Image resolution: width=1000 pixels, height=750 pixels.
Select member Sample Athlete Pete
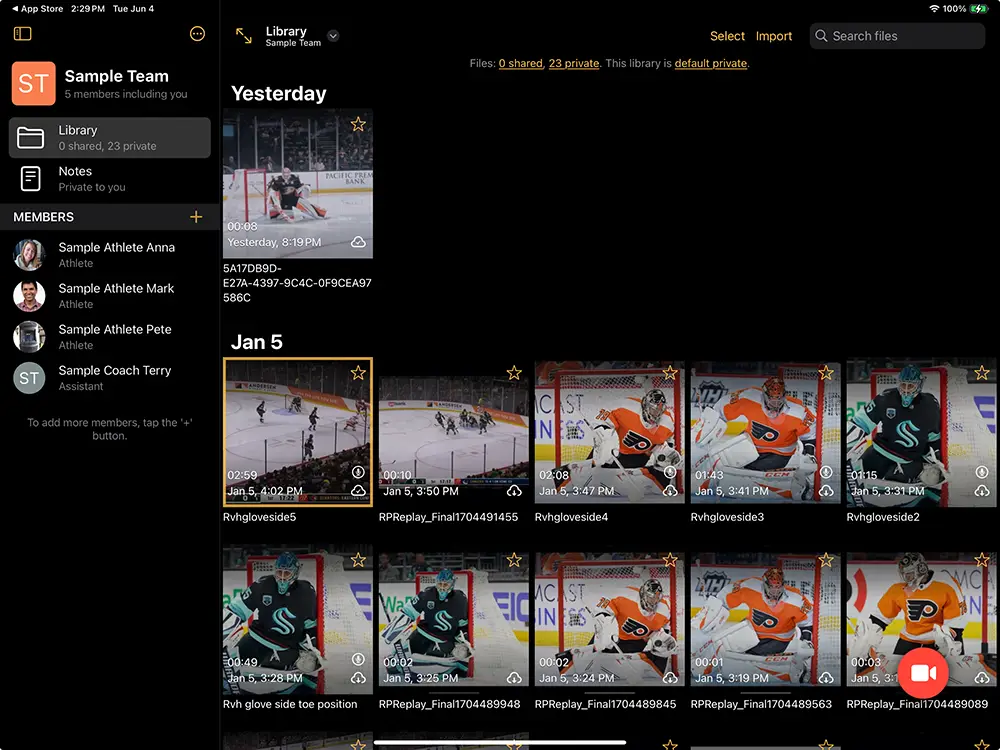click(110, 337)
